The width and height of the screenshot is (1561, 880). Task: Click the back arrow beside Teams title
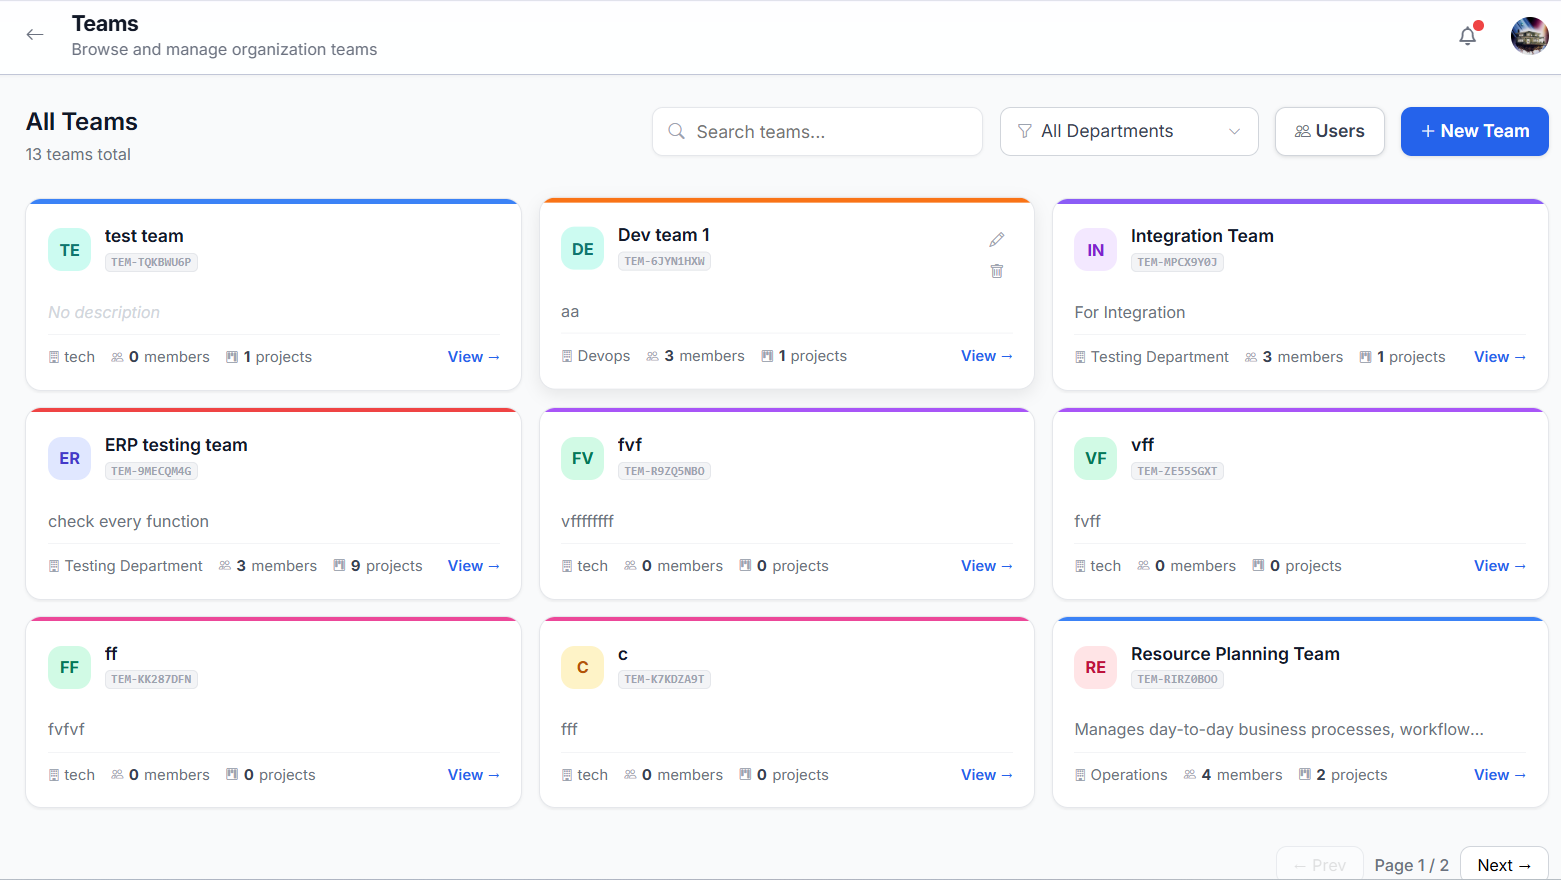click(x=35, y=35)
